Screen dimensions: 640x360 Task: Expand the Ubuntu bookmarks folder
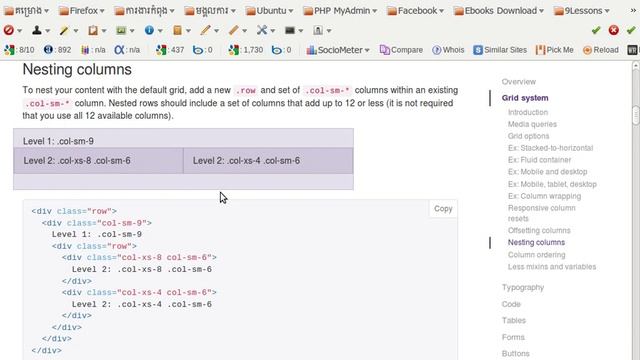click(270, 11)
